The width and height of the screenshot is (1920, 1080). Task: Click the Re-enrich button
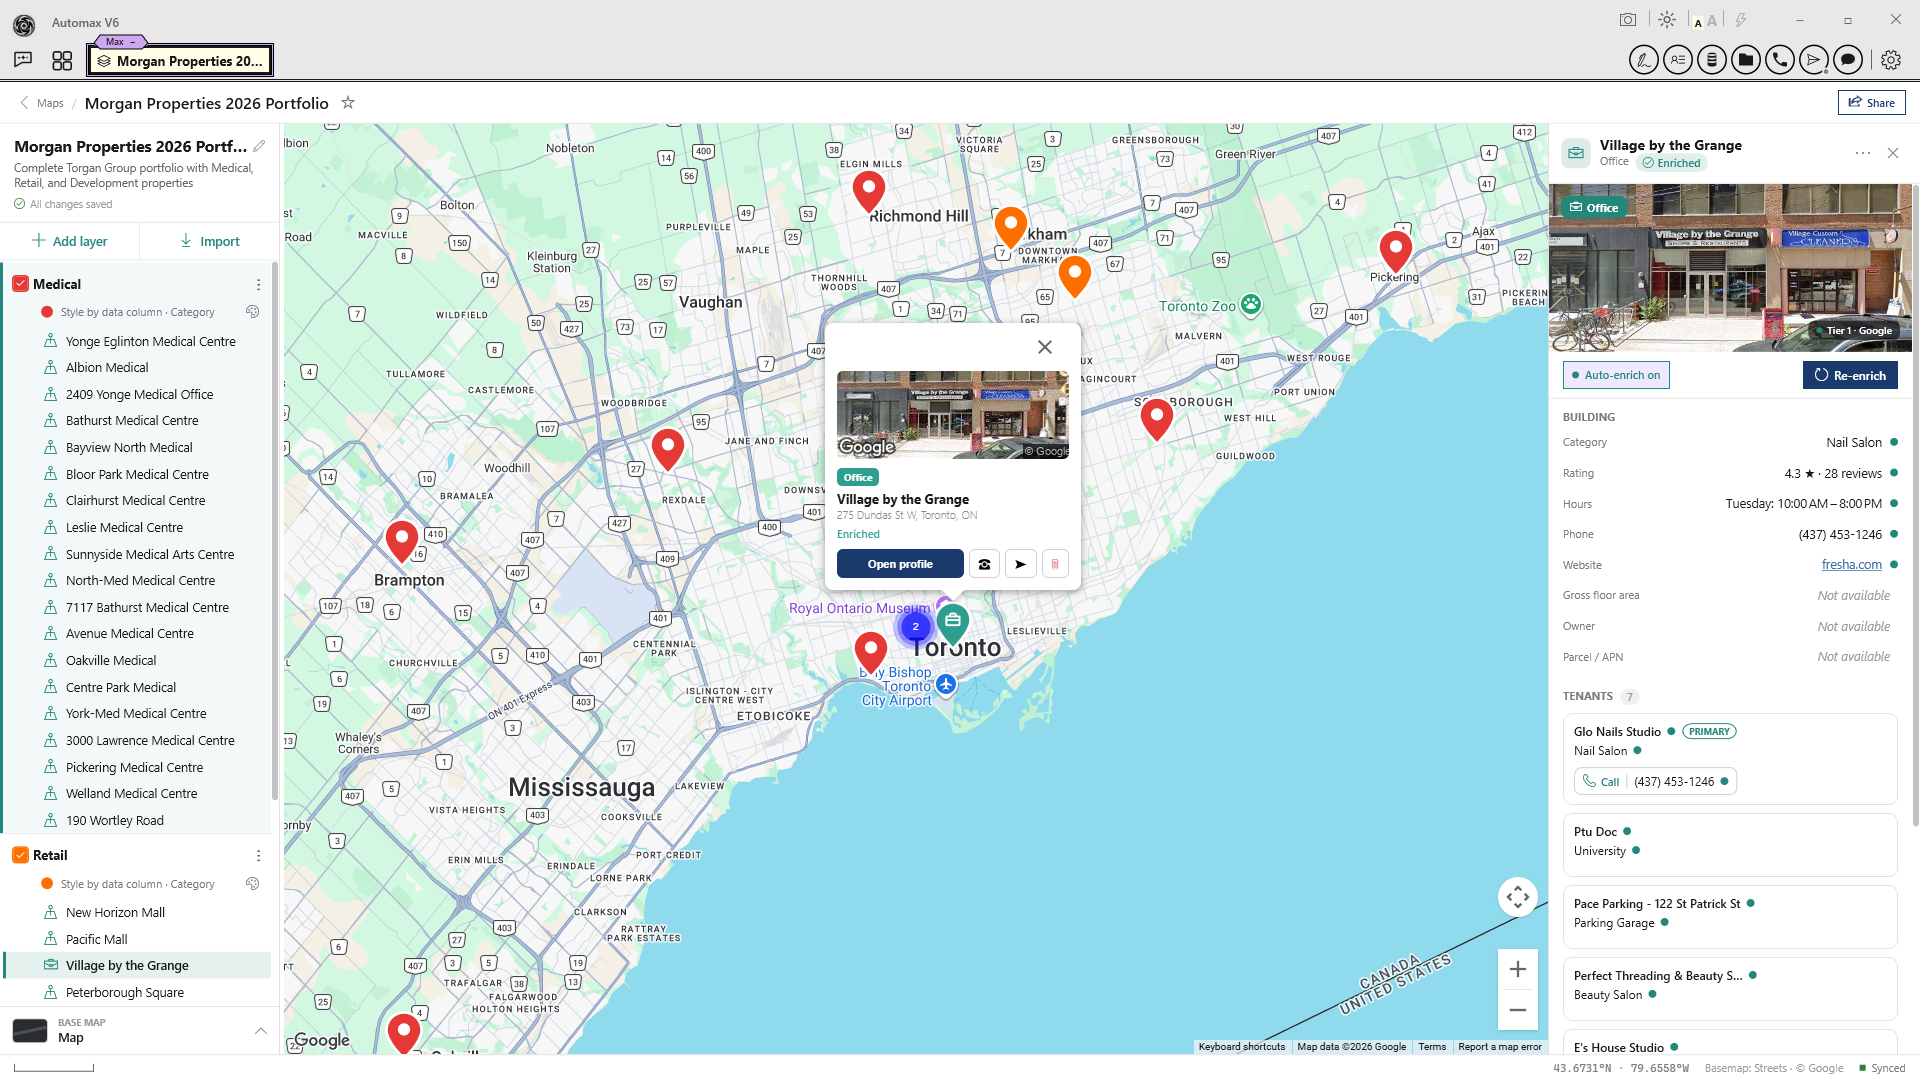[x=1850, y=375]
